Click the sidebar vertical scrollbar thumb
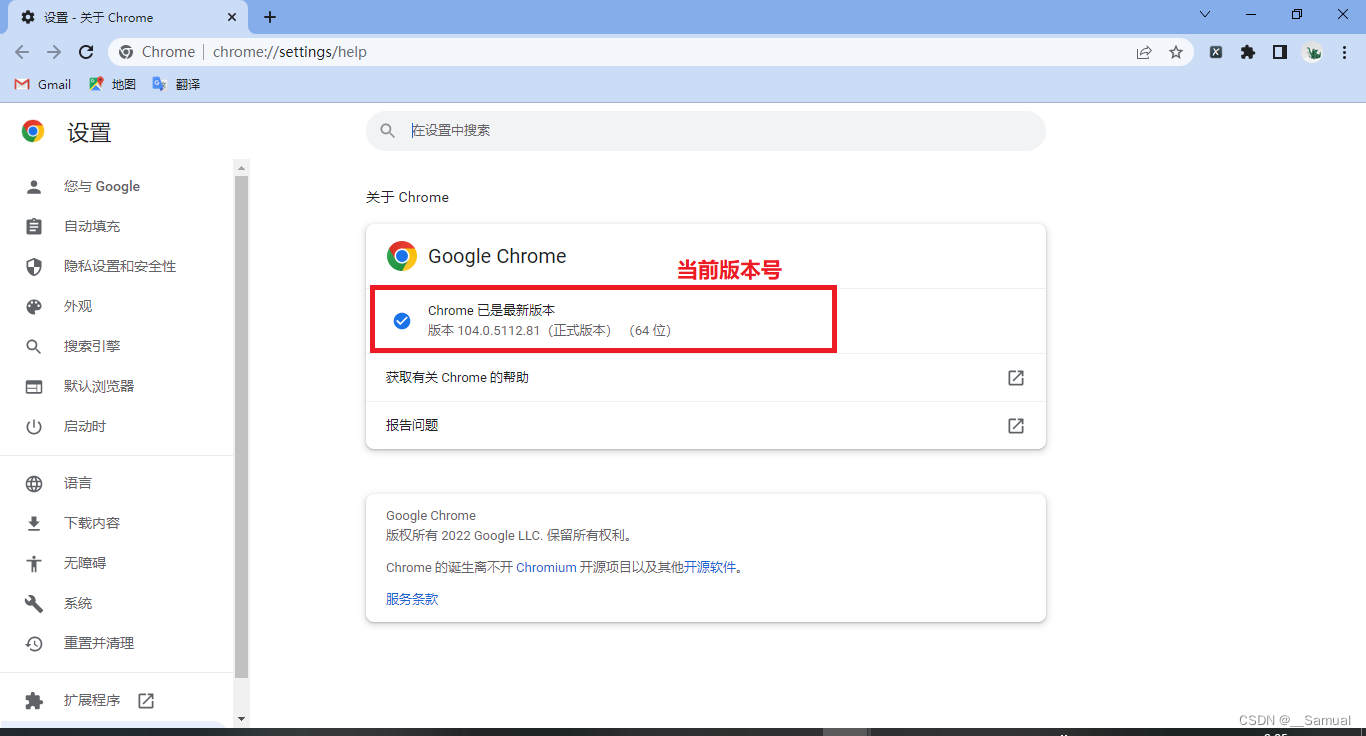The width and height of the screenshot is (1366, 736). 241,428
